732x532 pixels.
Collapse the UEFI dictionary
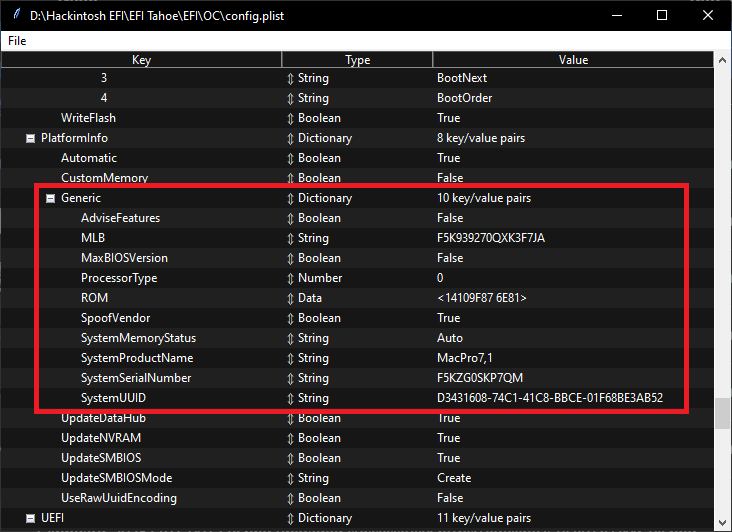[30, 518]
